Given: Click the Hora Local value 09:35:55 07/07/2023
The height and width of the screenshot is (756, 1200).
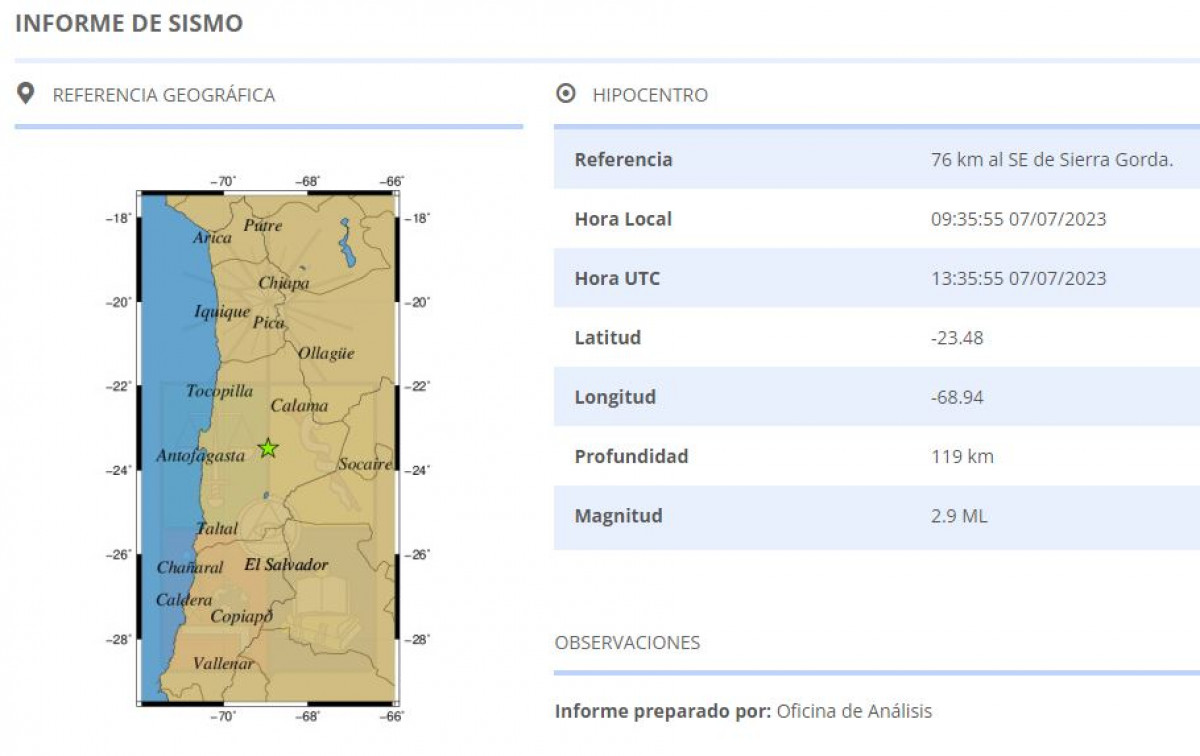Looking at the screenshot, I should click(x=1018, y=219).
